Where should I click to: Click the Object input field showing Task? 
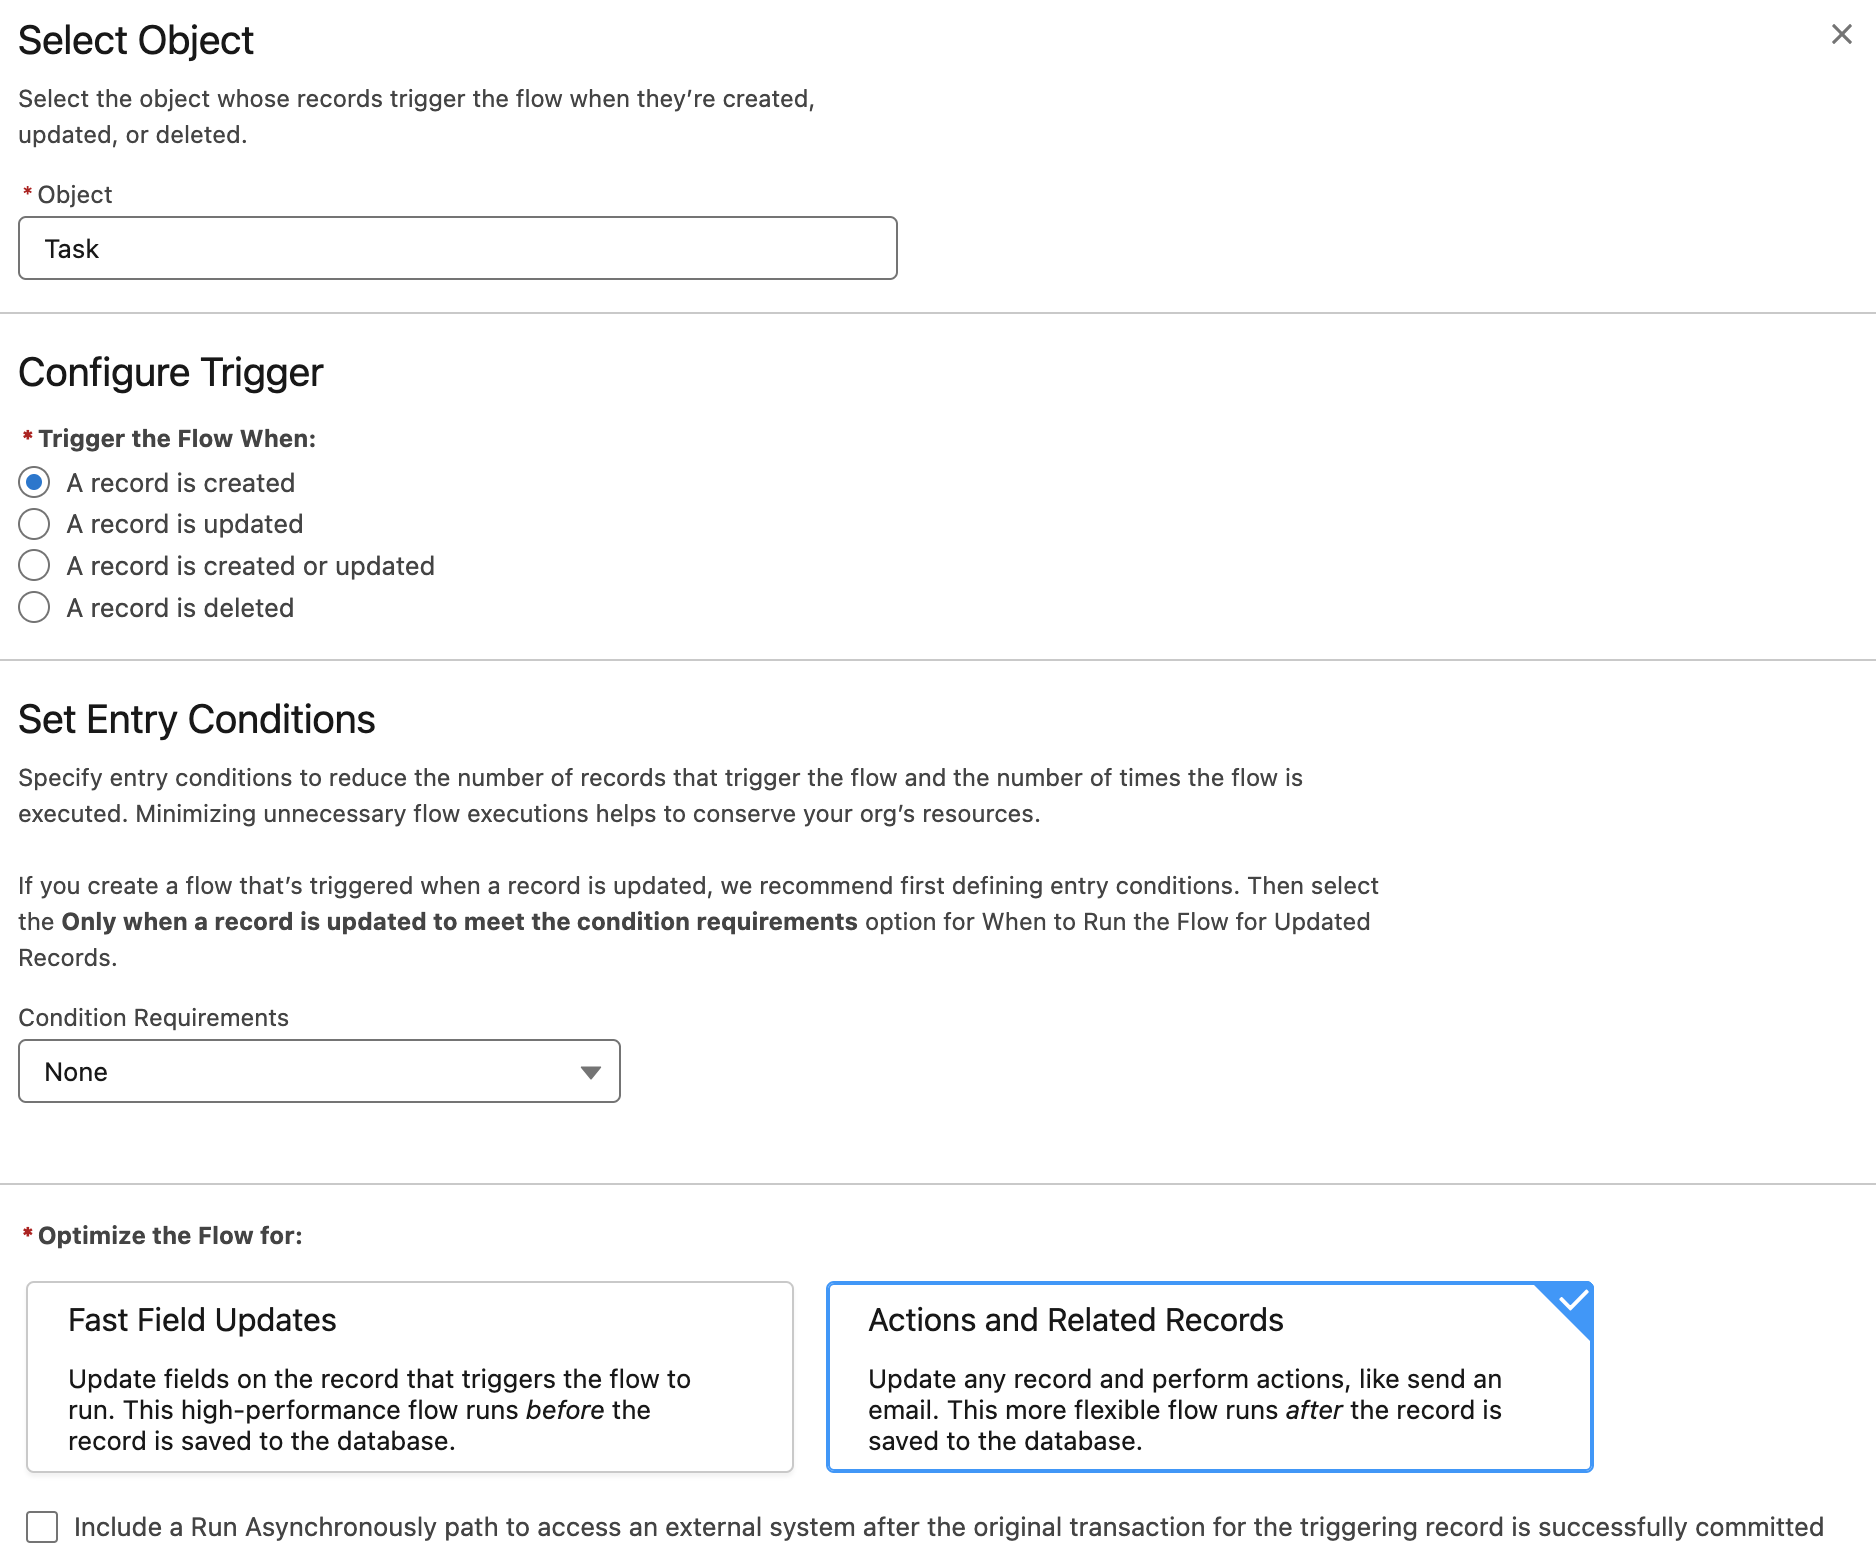pos(458,248)
